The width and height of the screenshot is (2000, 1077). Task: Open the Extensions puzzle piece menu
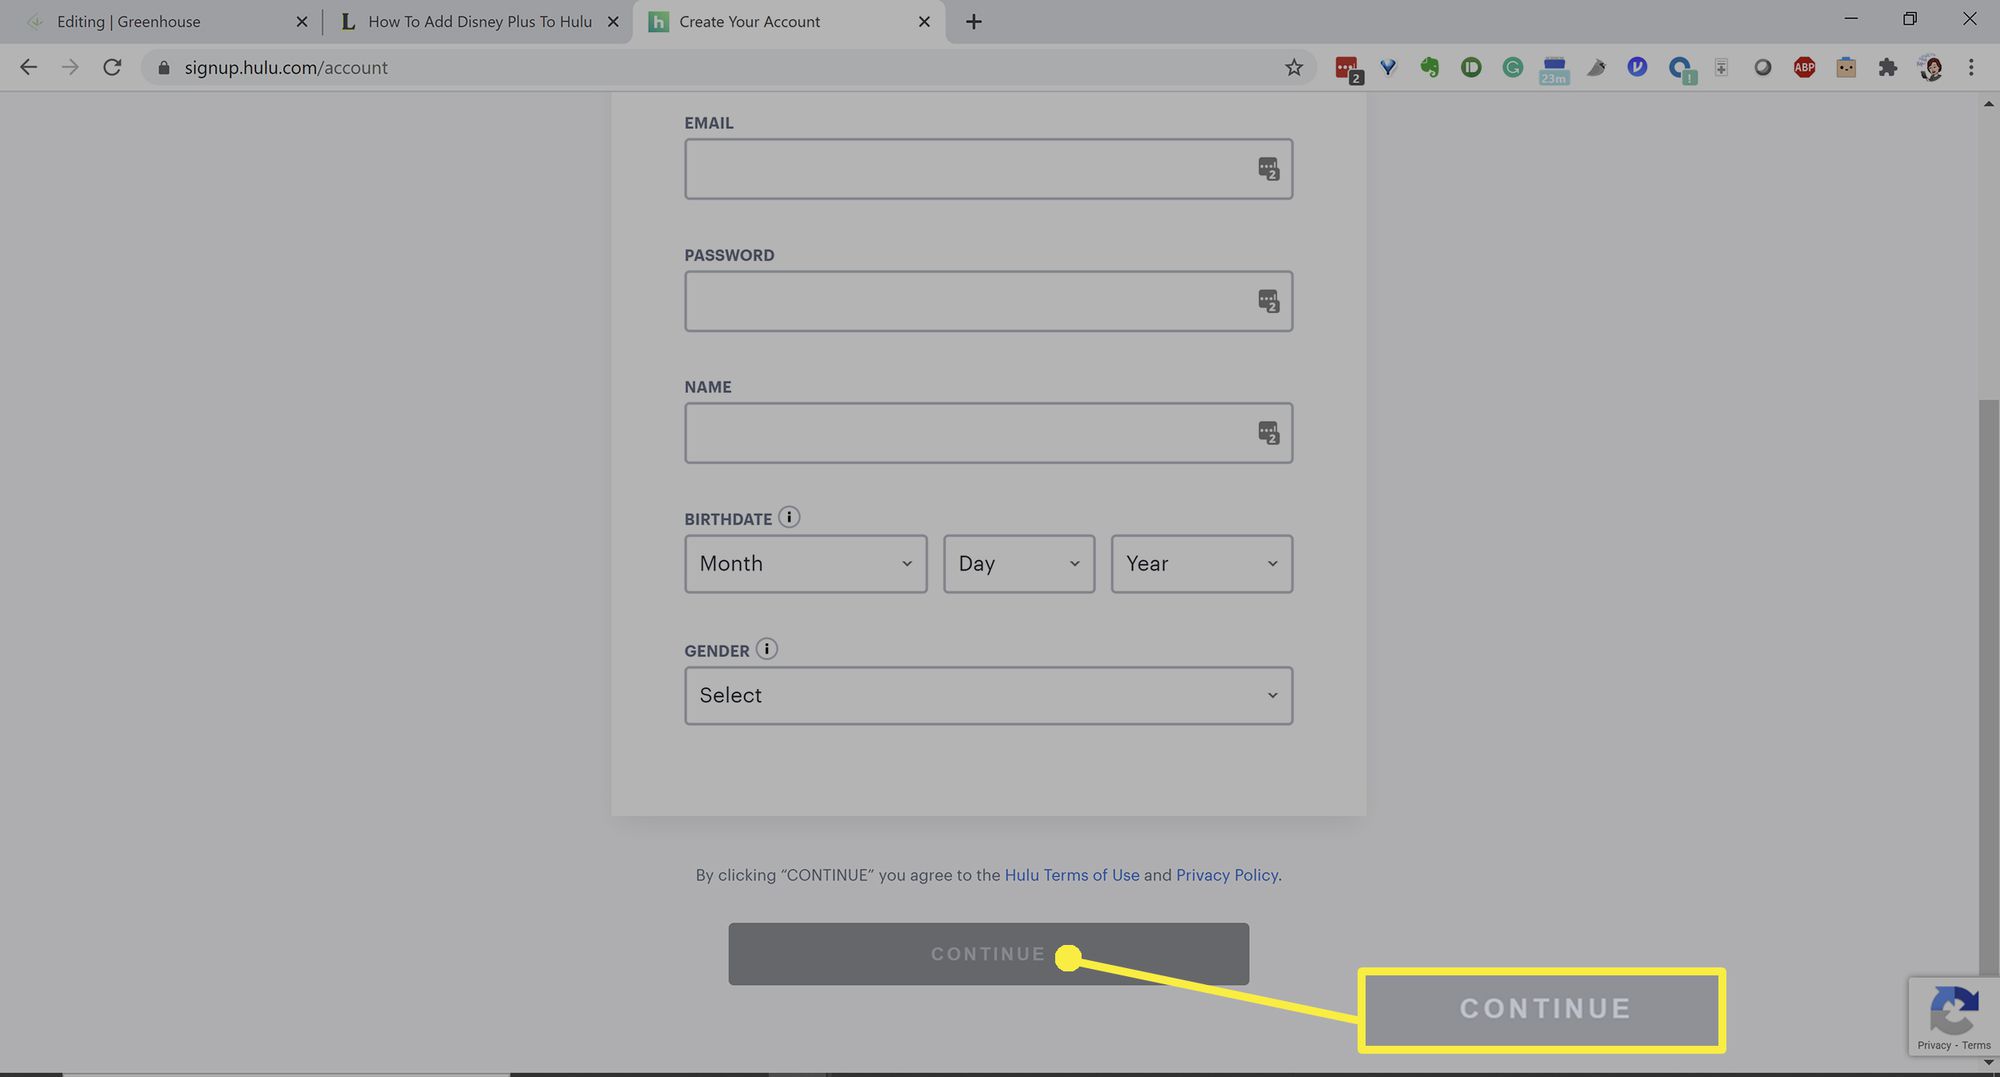1887,67
